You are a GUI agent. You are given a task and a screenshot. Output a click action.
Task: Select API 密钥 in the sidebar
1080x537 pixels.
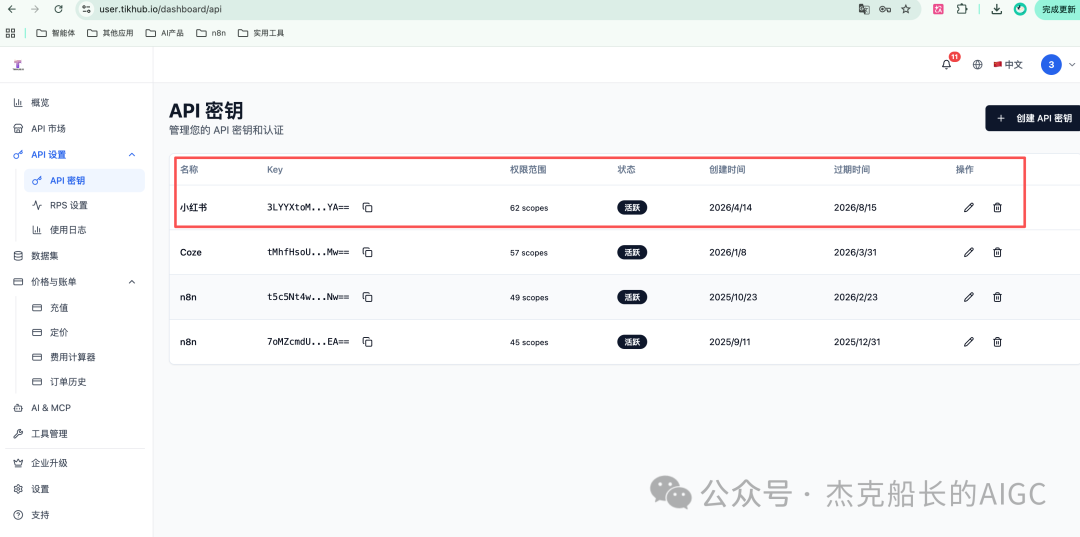coord(84,180)
